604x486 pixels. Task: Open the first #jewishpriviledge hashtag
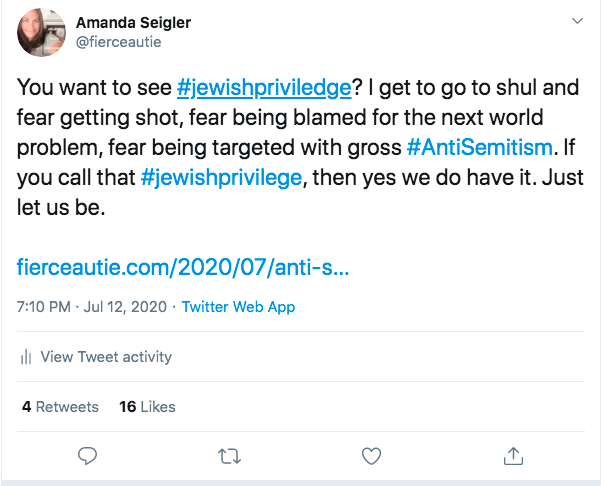pyautogui.click(x=264, y=88)
